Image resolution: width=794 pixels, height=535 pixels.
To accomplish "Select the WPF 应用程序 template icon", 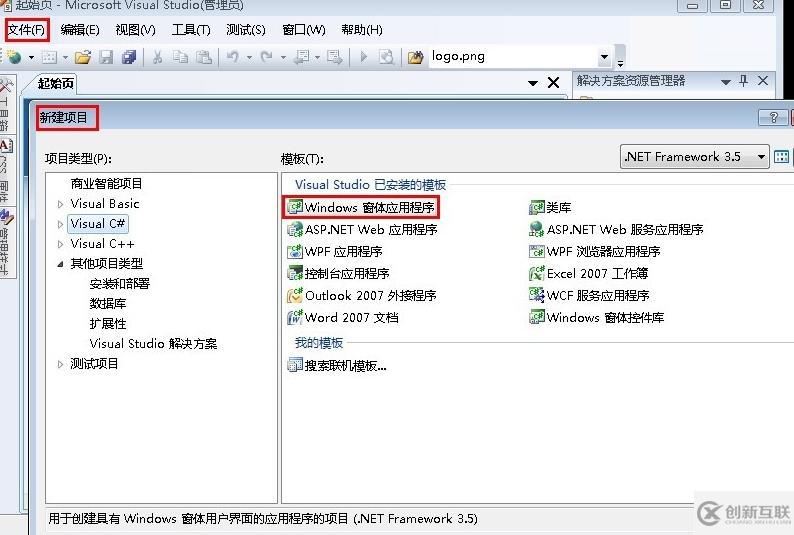I will tap(295, 252).
